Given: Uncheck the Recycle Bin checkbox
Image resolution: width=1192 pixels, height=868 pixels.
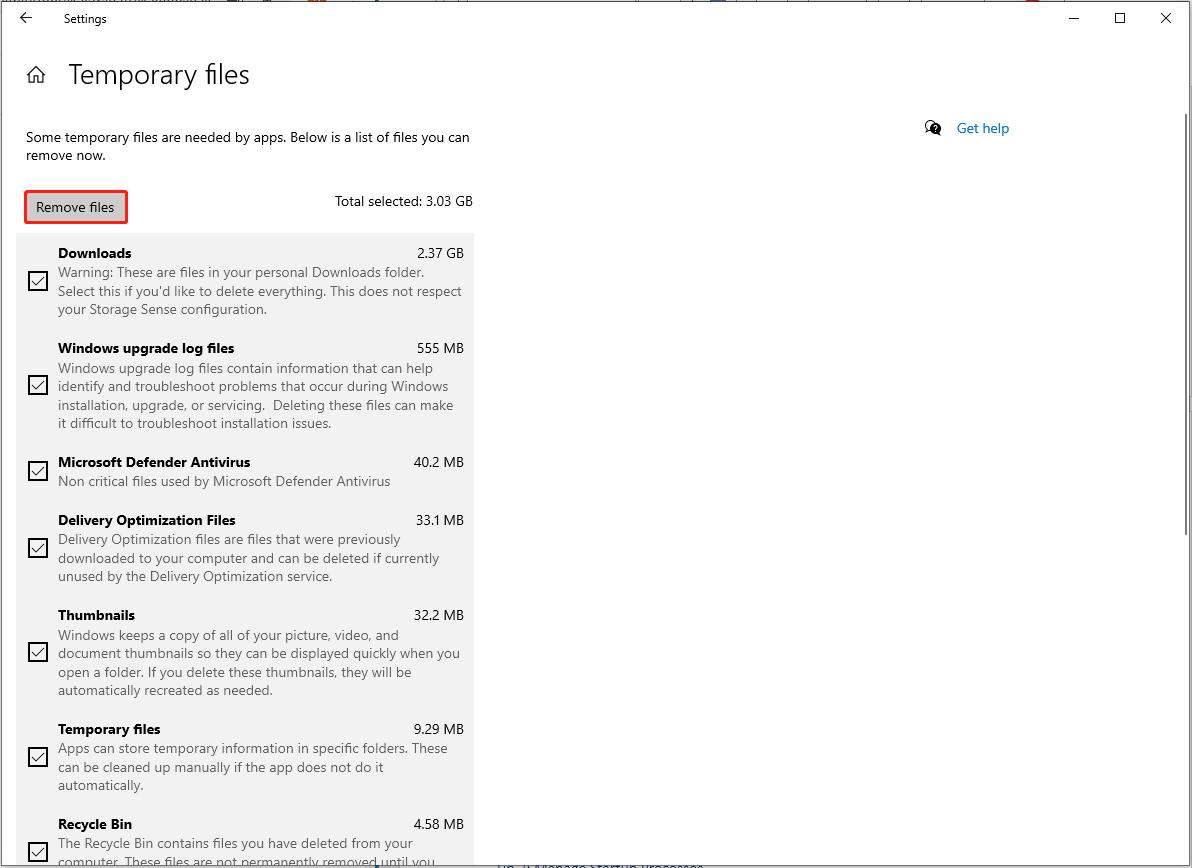Looking at the screenshot, I should click(x=37, y=852).
